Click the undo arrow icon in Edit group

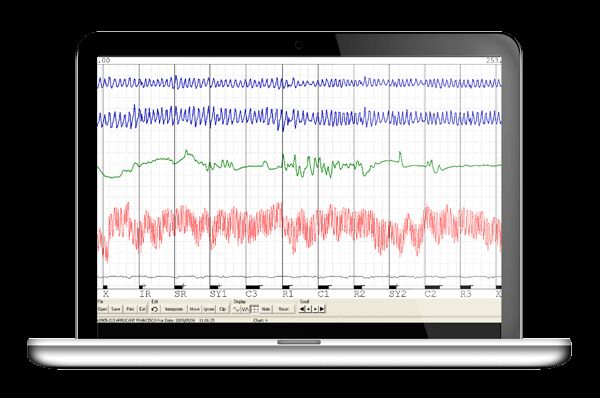[155, 309]
